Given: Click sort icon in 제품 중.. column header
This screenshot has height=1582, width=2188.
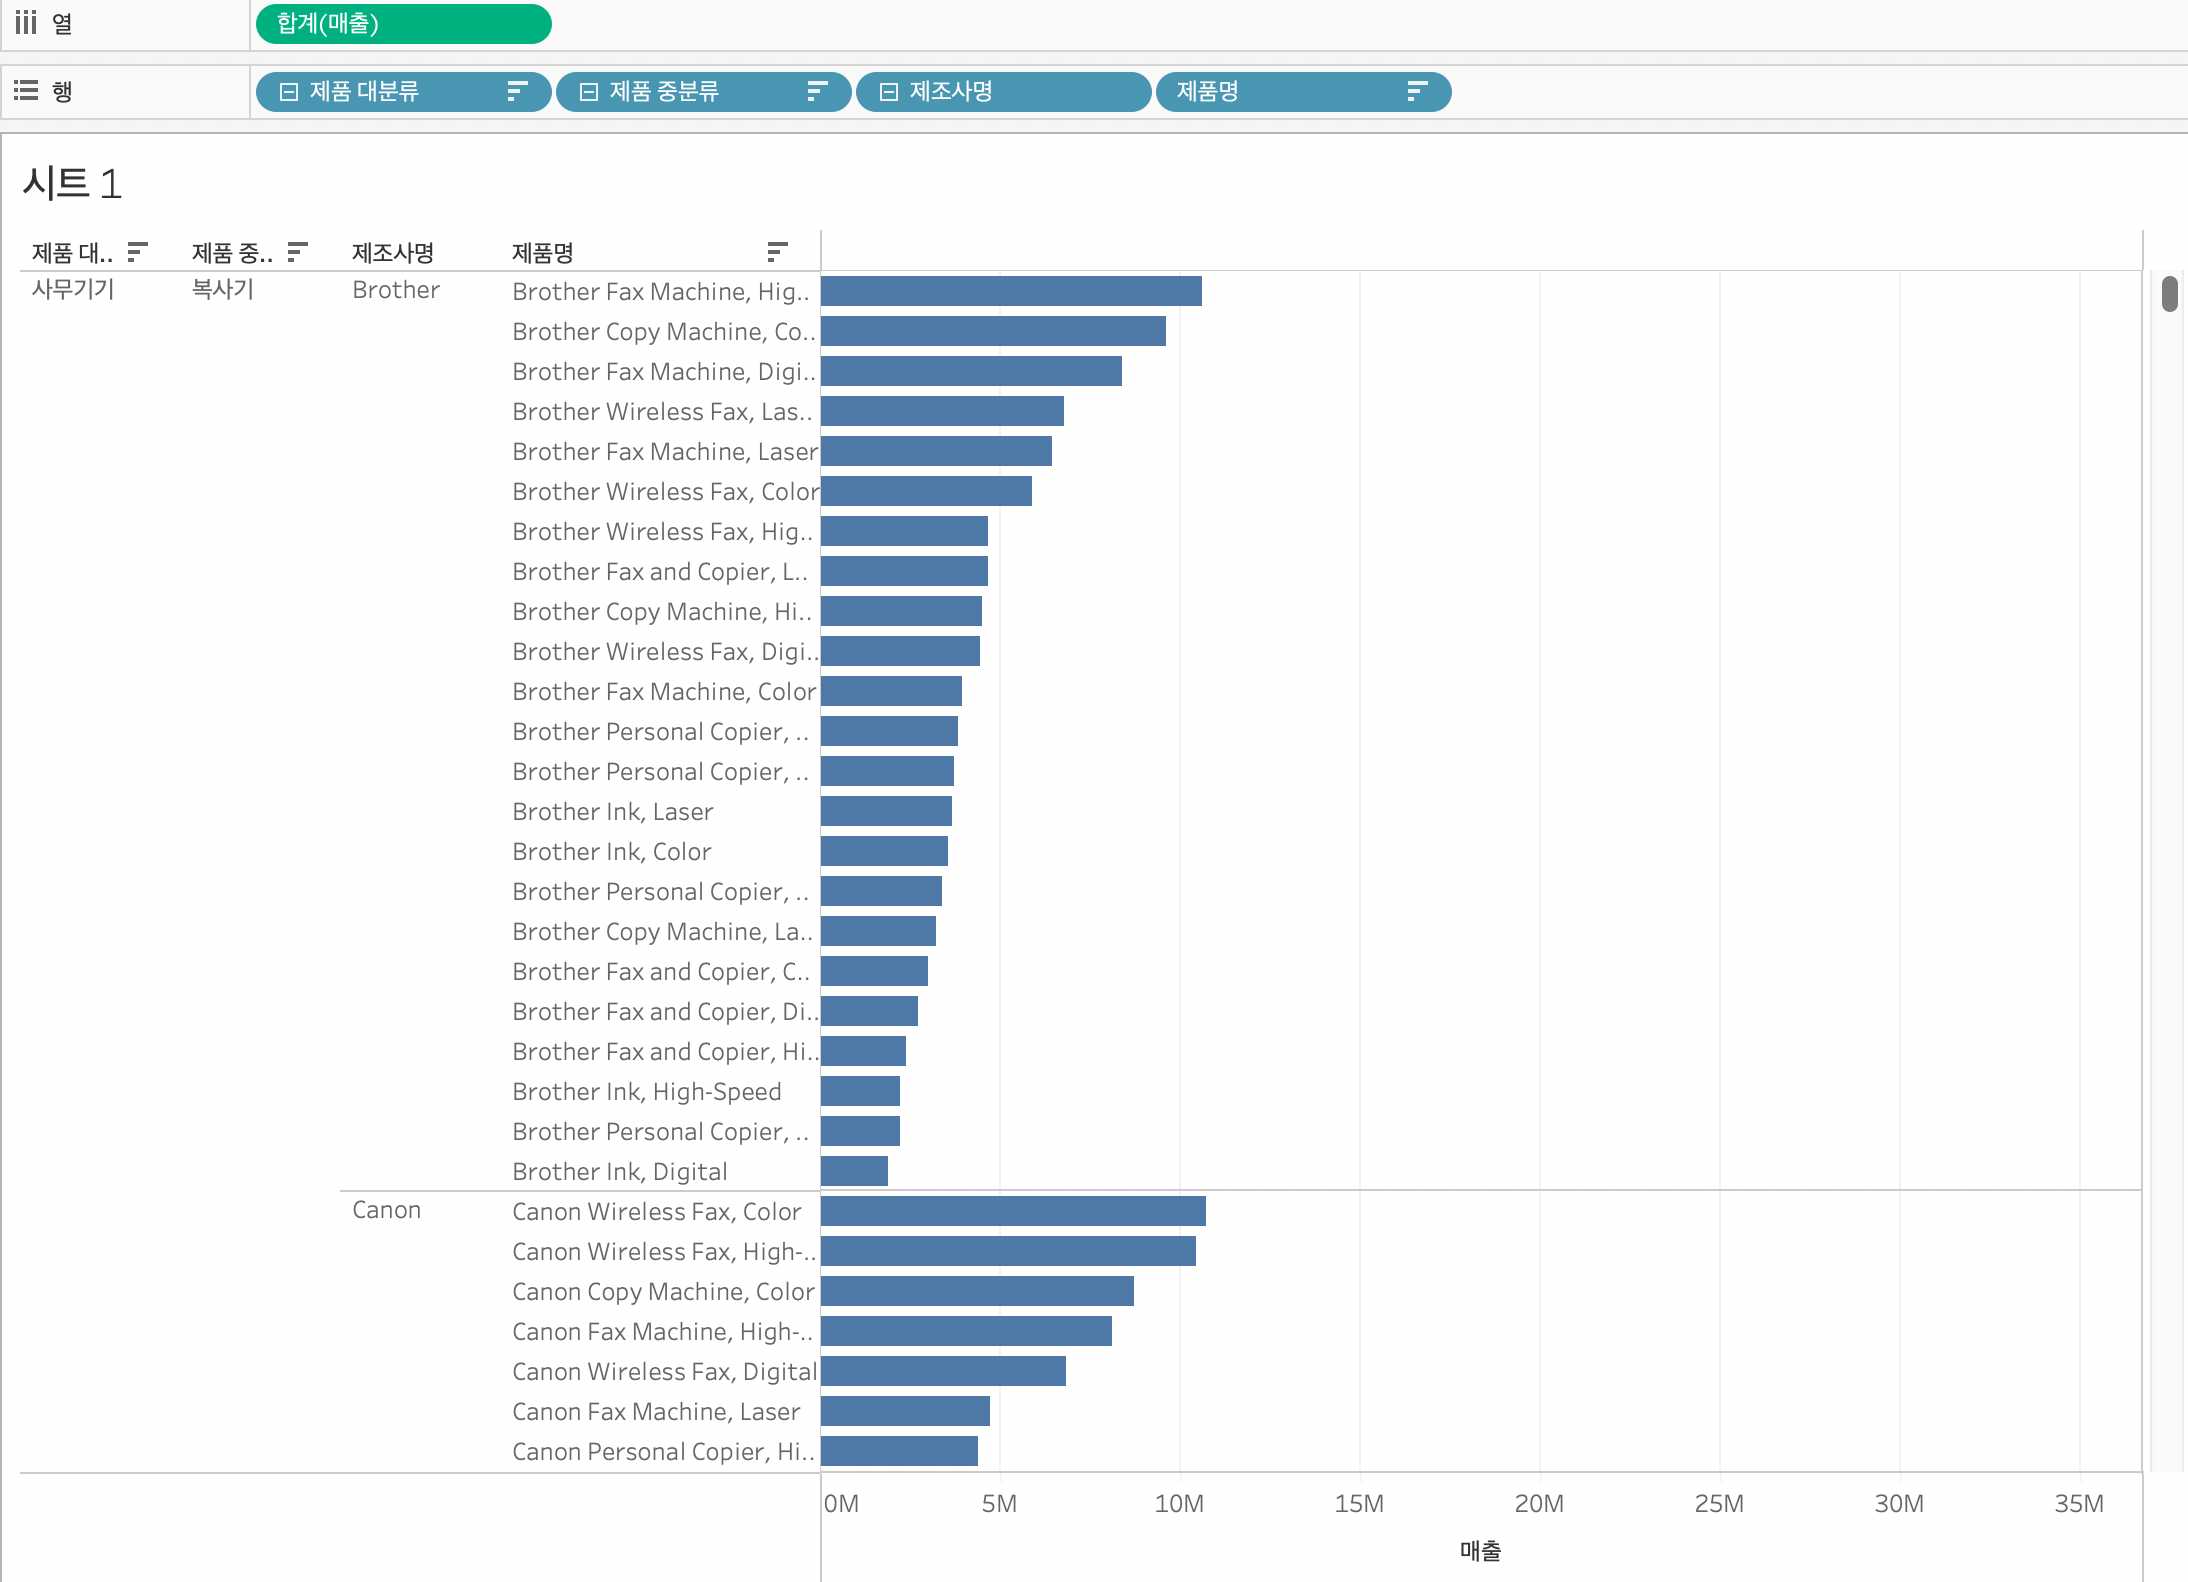Looking at the screenshot, I should [x=297, y=252].
